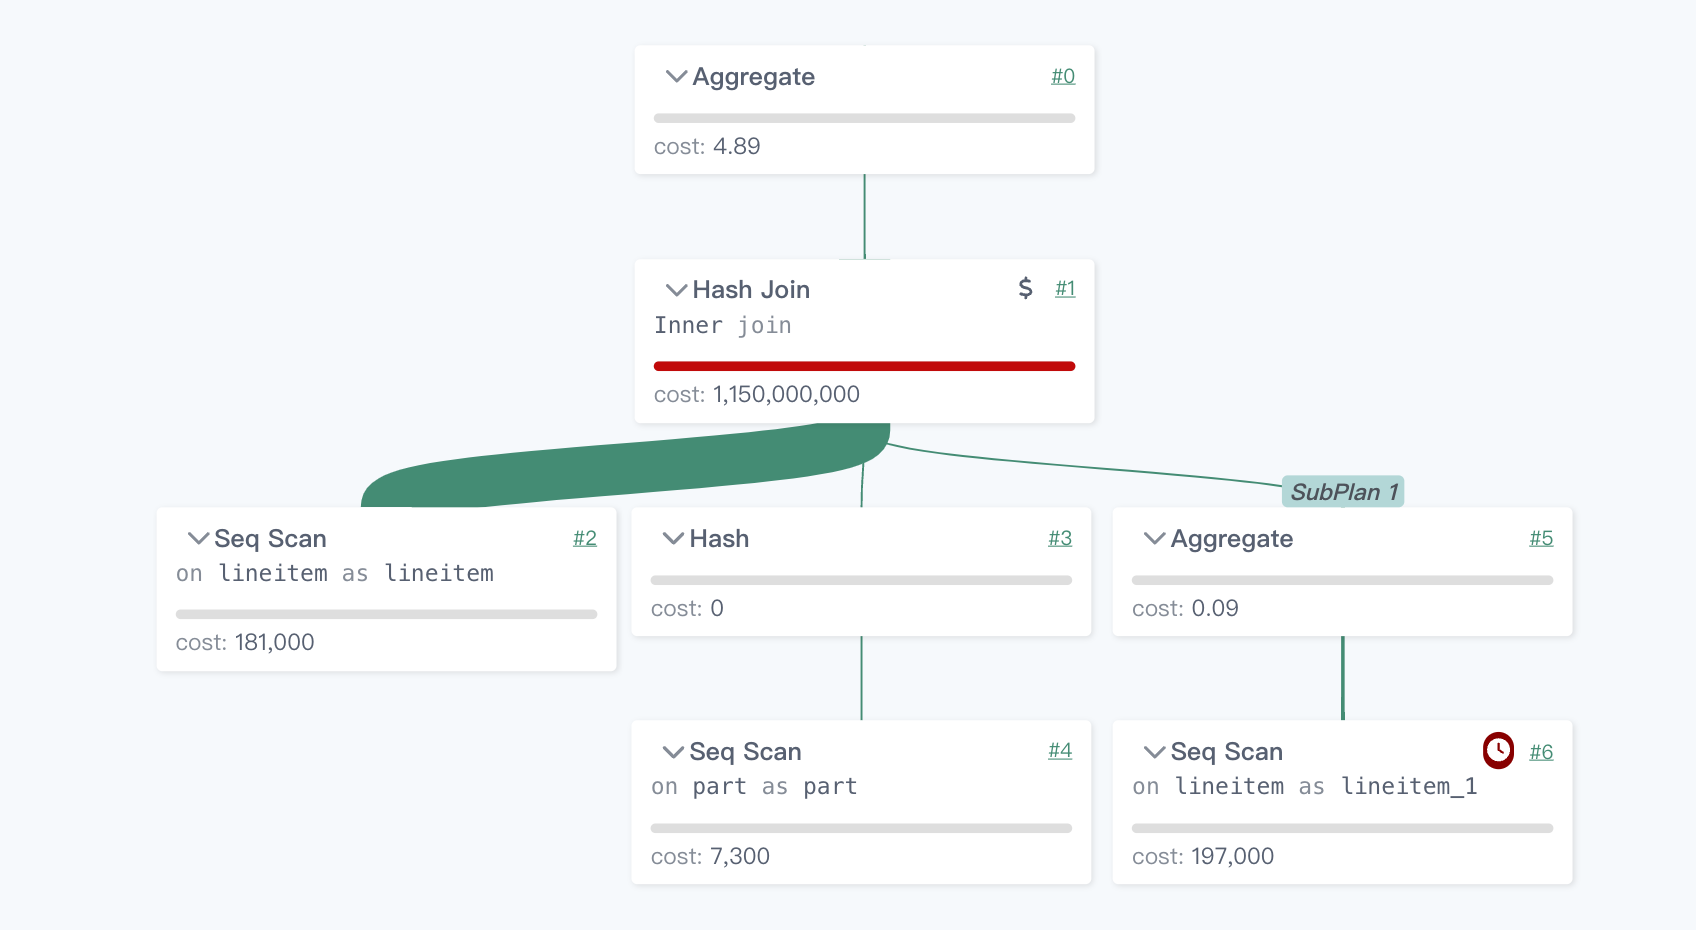Screen dimensions: 1696x930
Task: Click the SubPlan 1 label
Action: pyautogui.click(x=1342, y=492)
